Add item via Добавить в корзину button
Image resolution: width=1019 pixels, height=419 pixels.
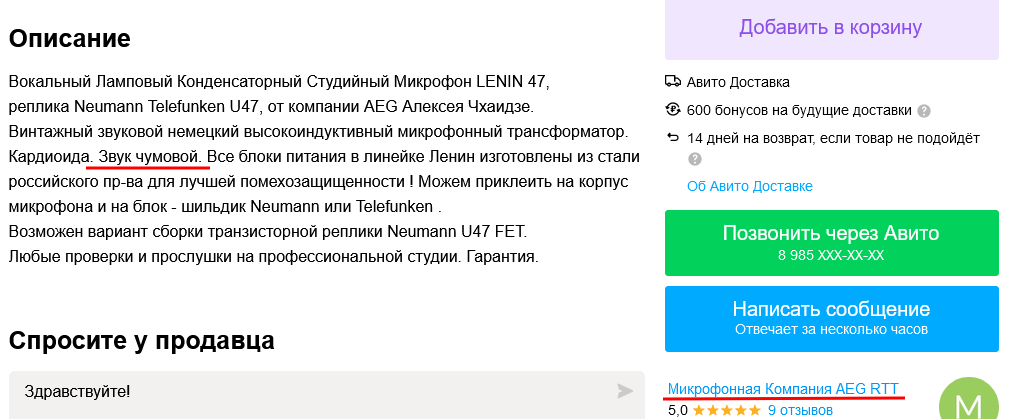pyautogui.click(x=832, y=29)
